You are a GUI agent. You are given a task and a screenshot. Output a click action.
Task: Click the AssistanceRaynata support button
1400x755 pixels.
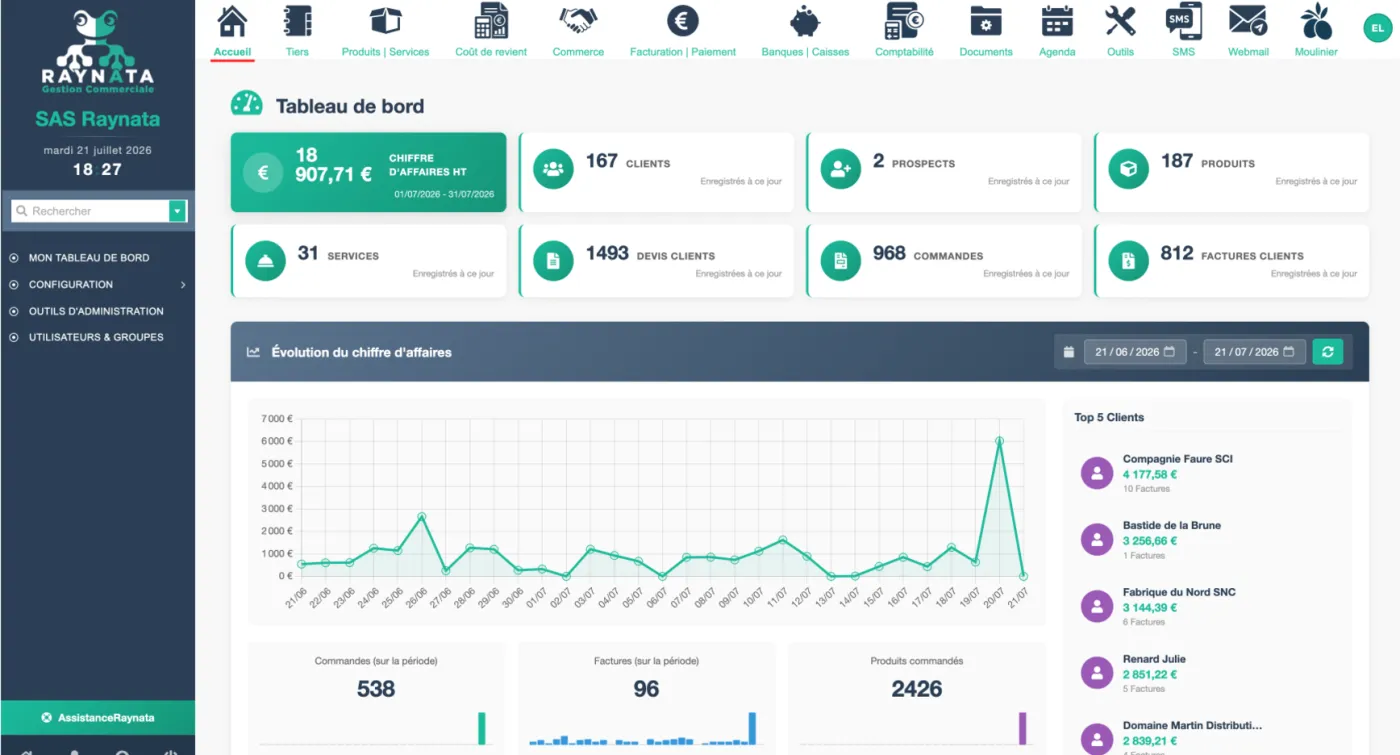[x=98, y=718]
